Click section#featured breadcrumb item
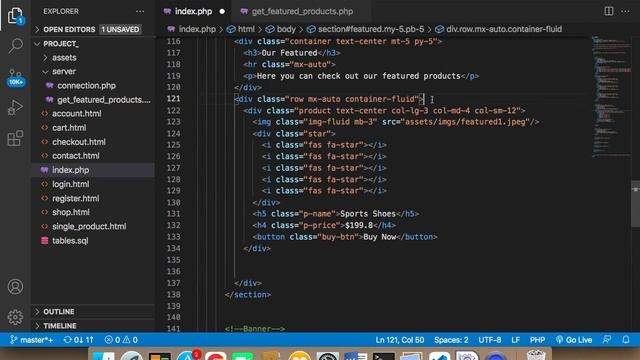This screenshot has height=360, width=640. pos(366,29)
